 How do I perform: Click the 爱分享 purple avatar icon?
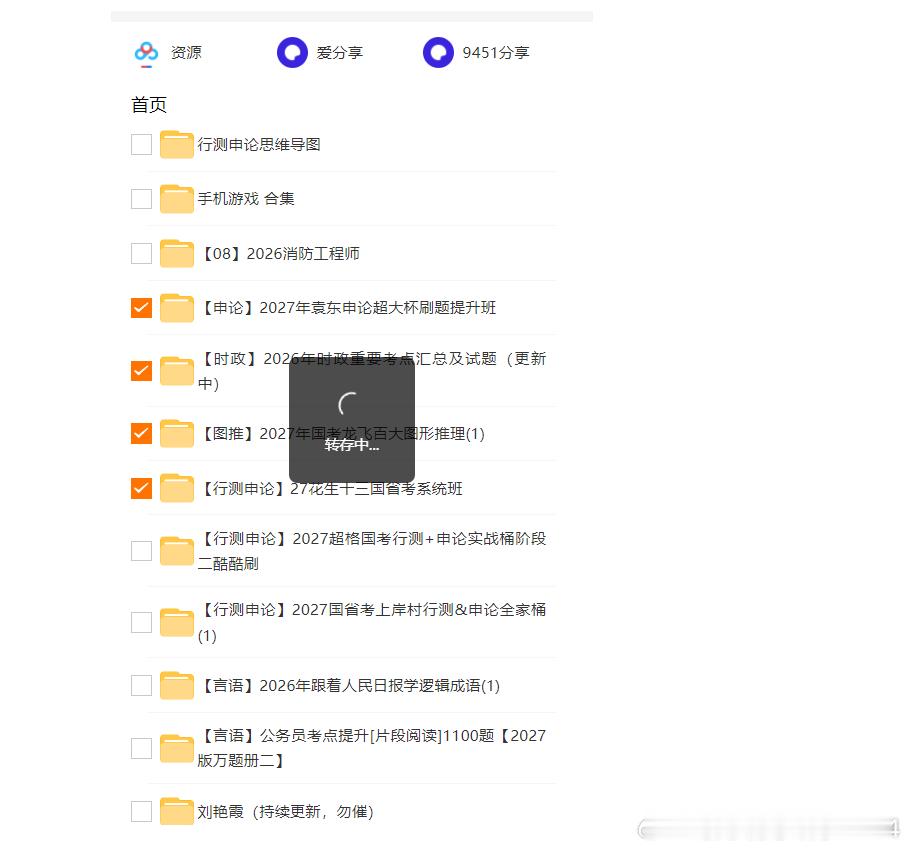(292, 53)
